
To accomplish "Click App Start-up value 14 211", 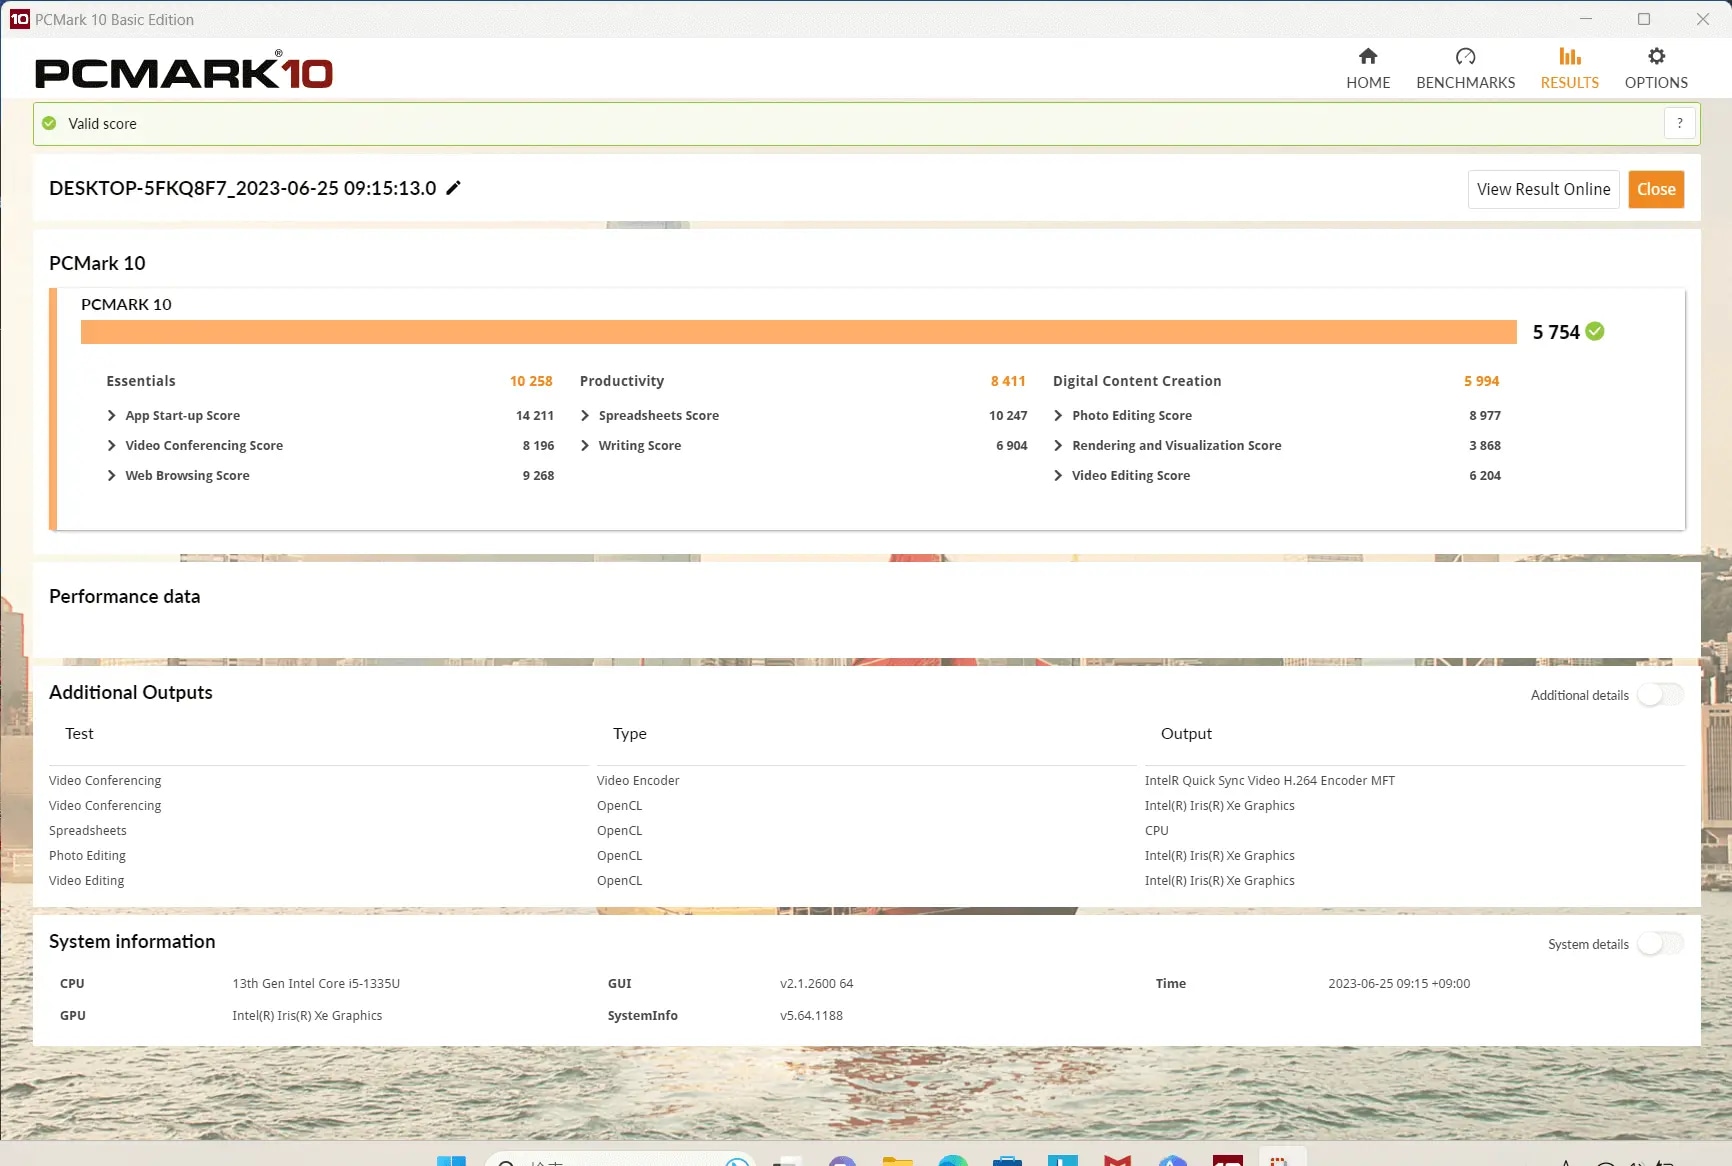I will point(535,415).
